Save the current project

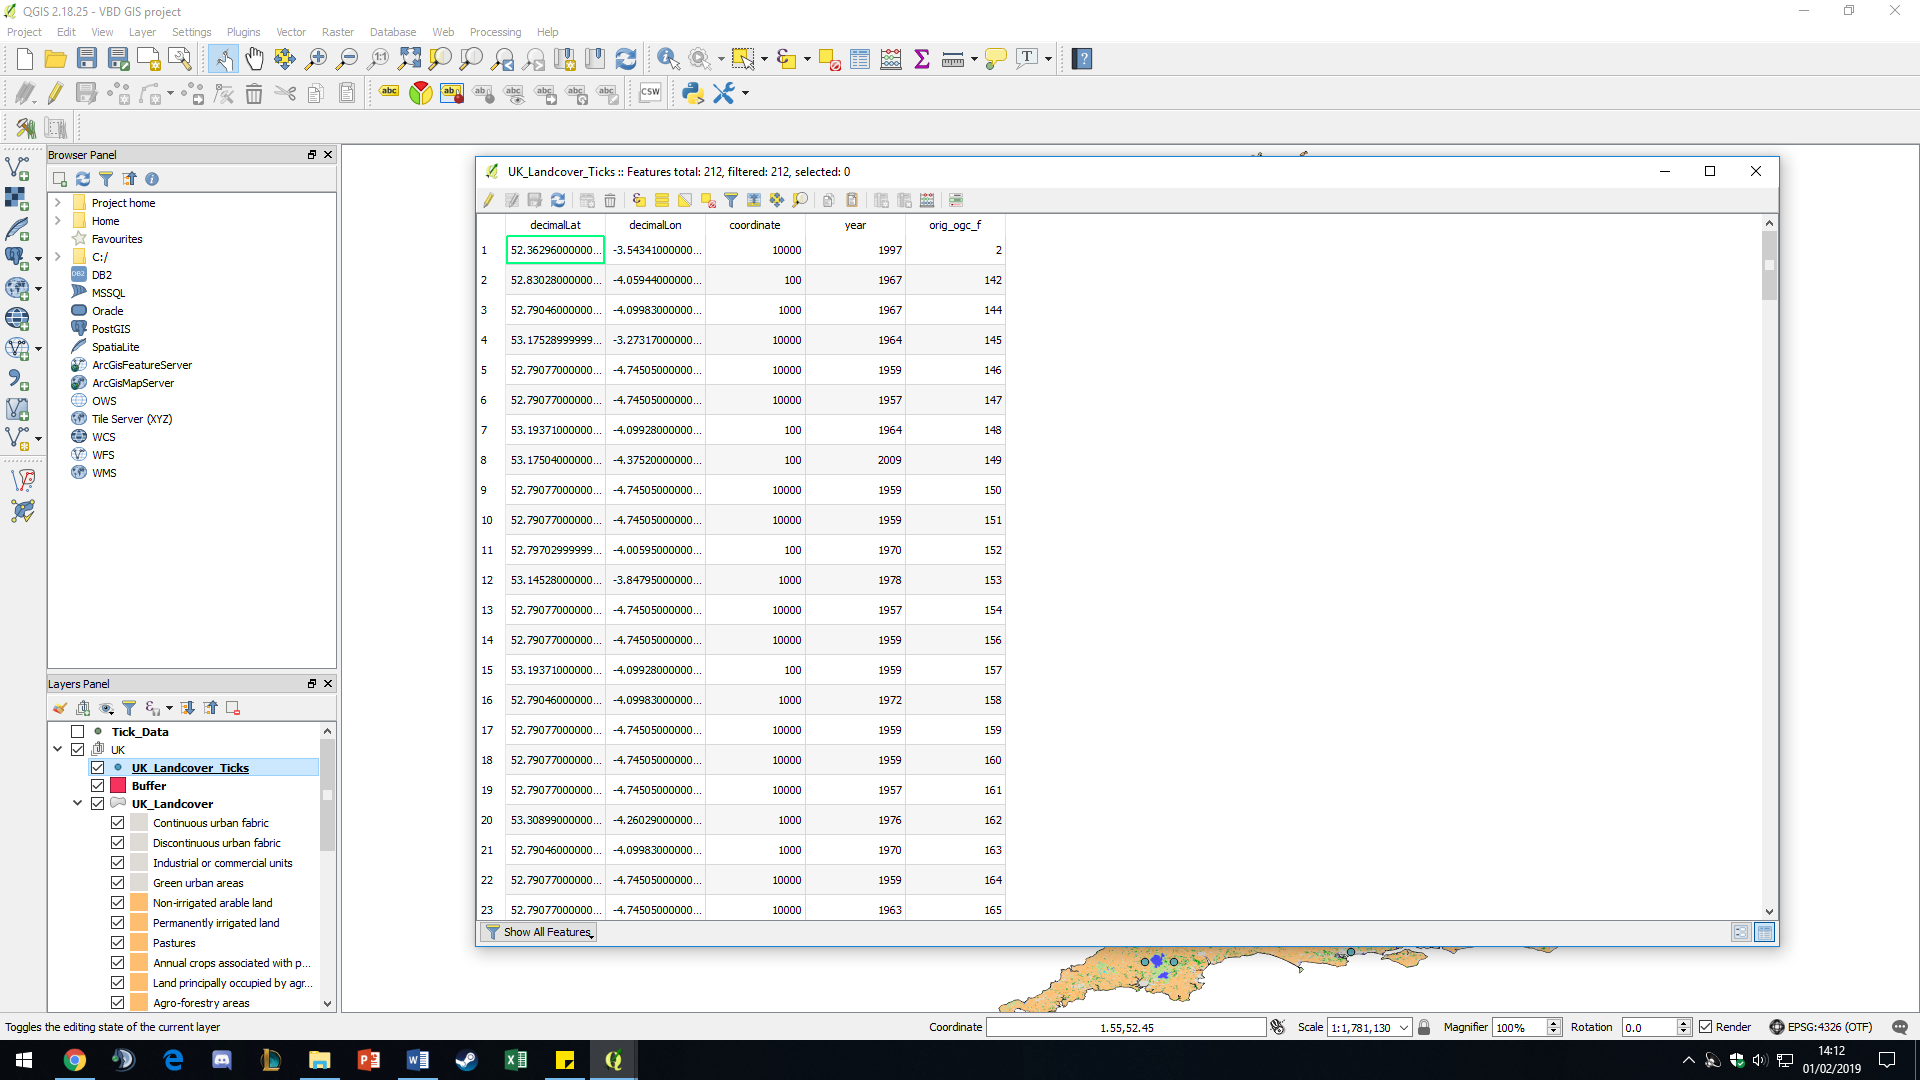pyautogui.click(x=87, y=59)
